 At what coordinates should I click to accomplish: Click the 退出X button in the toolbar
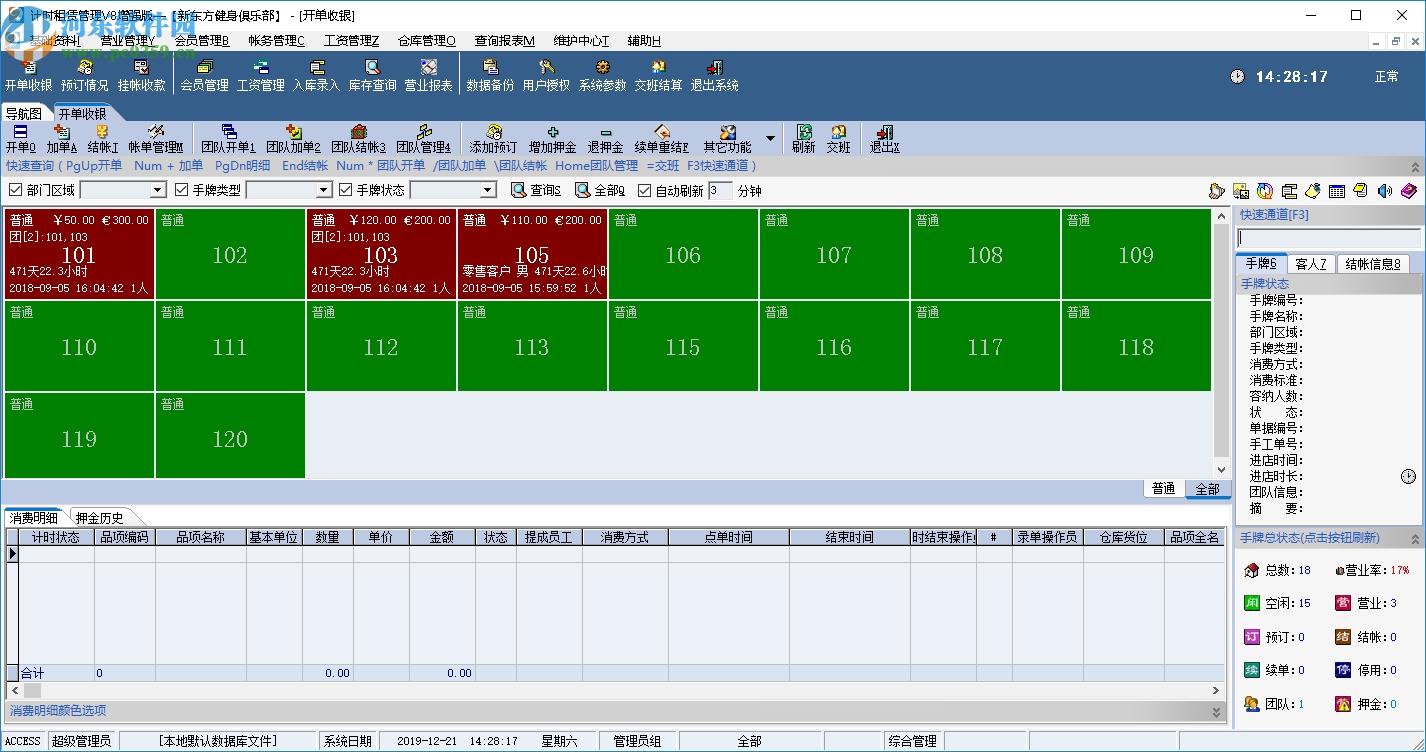884,139
